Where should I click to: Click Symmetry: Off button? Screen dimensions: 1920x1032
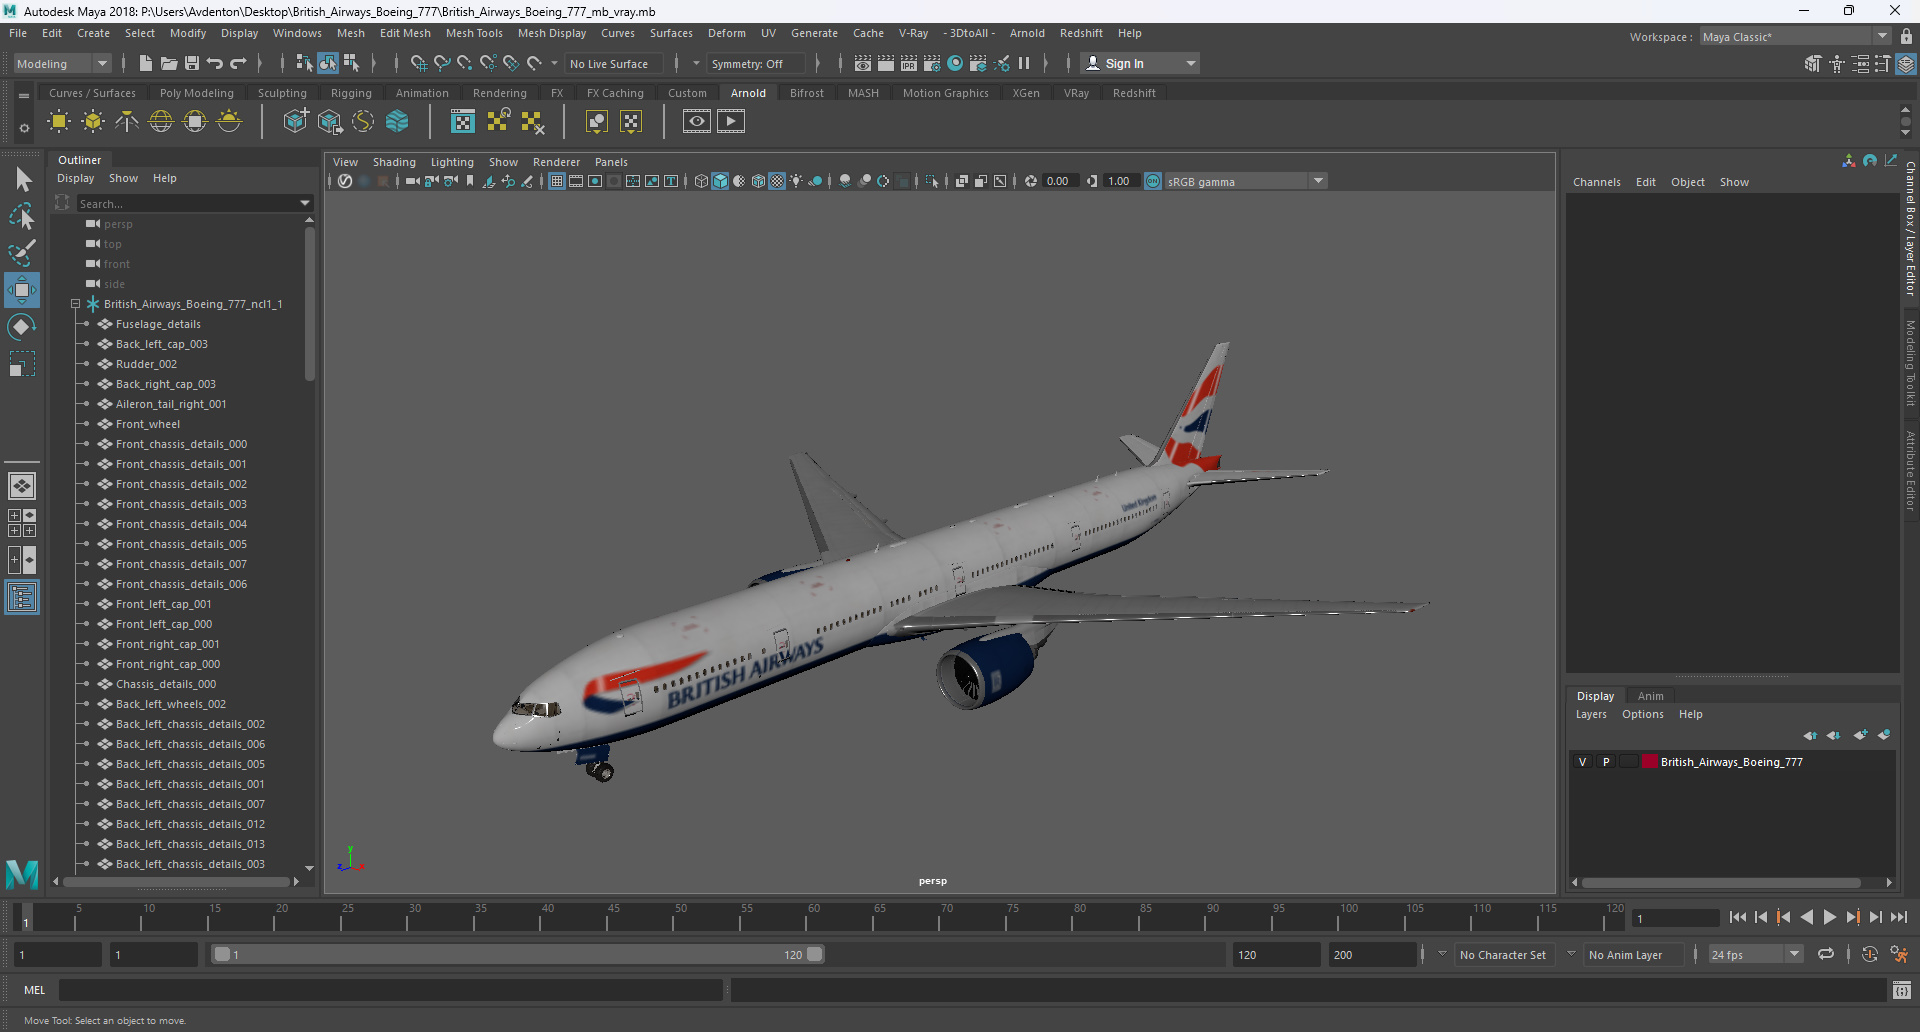(755, 63)
